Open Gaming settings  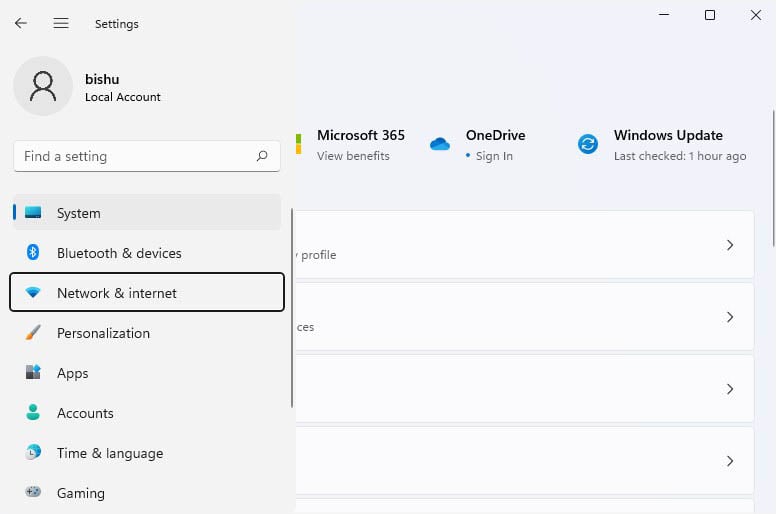[147, 493]
